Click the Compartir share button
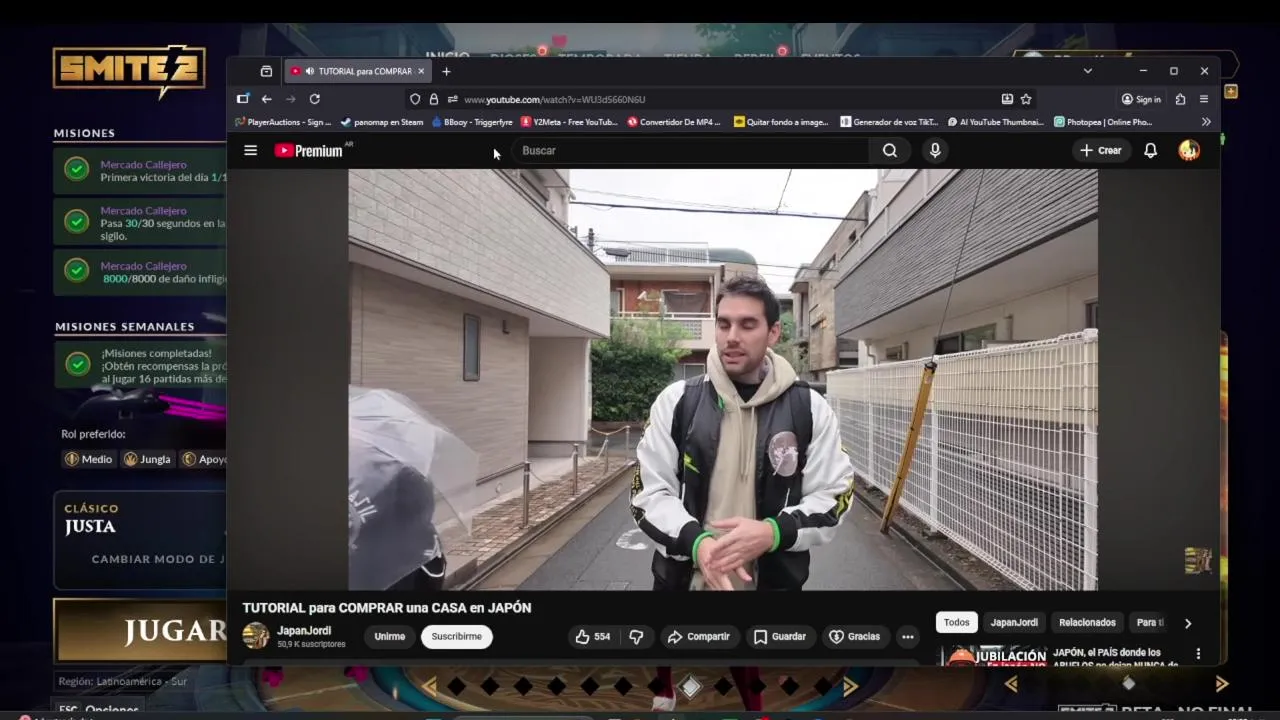1280x720 pixels. pos(699,637)
